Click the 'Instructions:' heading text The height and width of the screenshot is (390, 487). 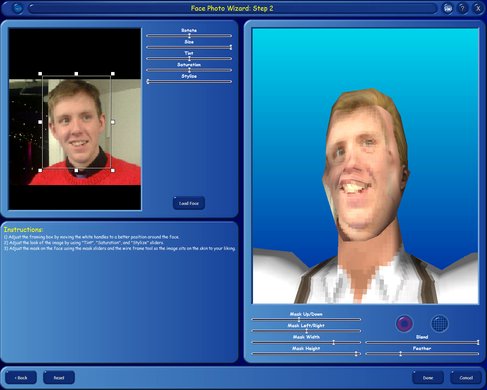coord(23,230)
